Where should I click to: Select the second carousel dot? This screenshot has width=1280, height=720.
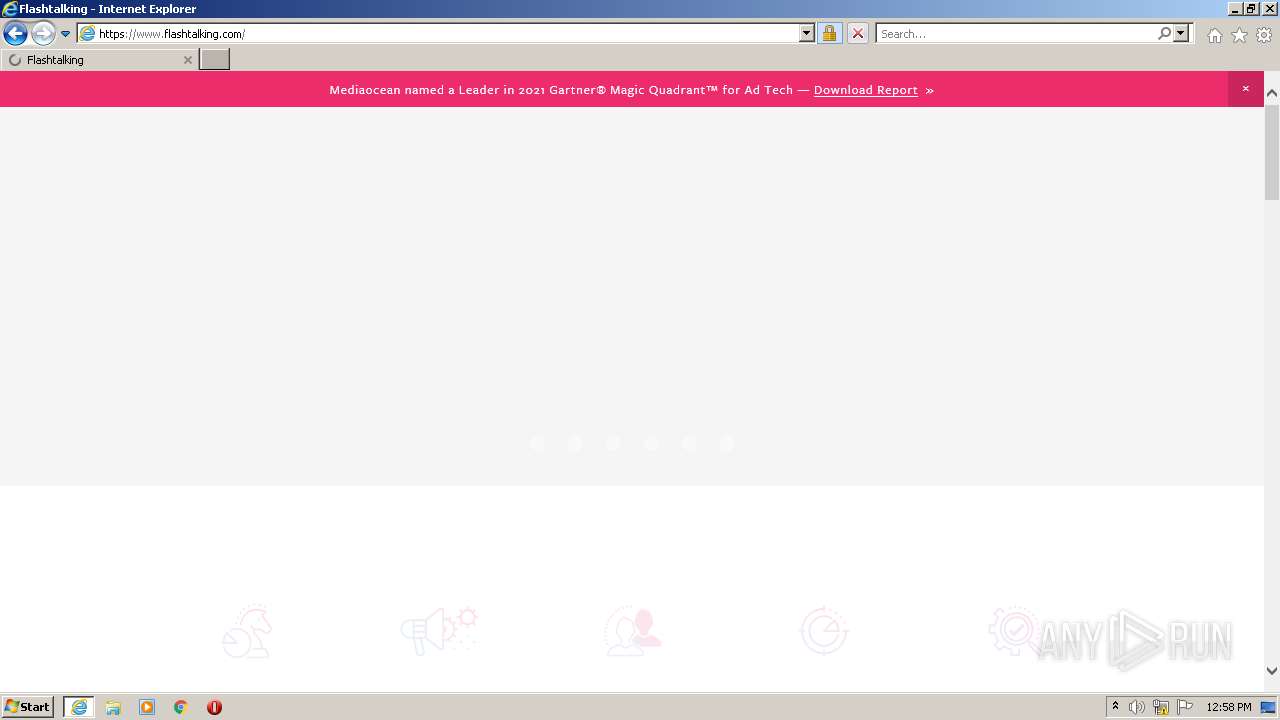coord(575,443)
